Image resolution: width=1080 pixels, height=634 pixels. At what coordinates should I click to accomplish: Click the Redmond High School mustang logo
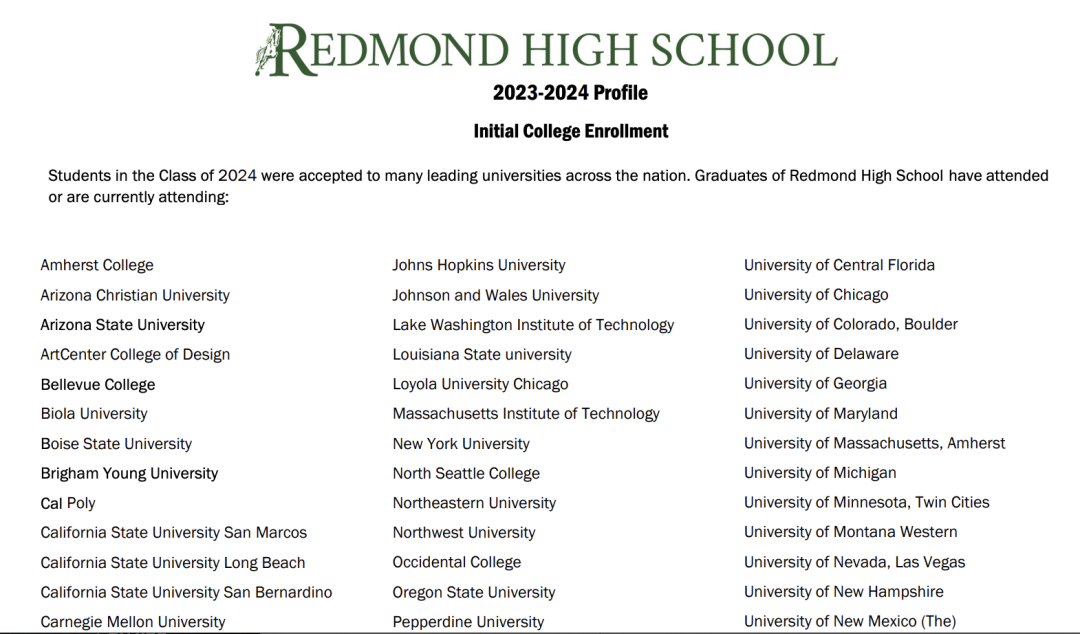point(267,50)
